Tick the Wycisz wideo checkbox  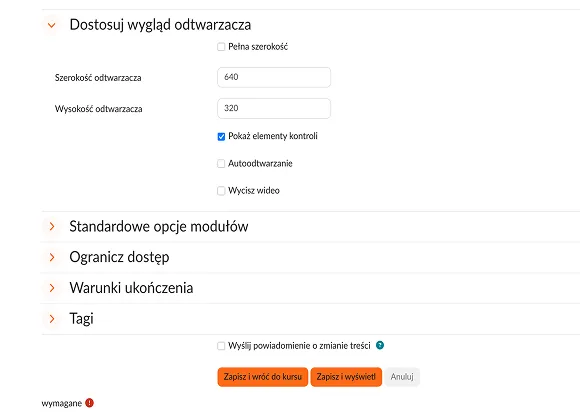pos(221,191)
